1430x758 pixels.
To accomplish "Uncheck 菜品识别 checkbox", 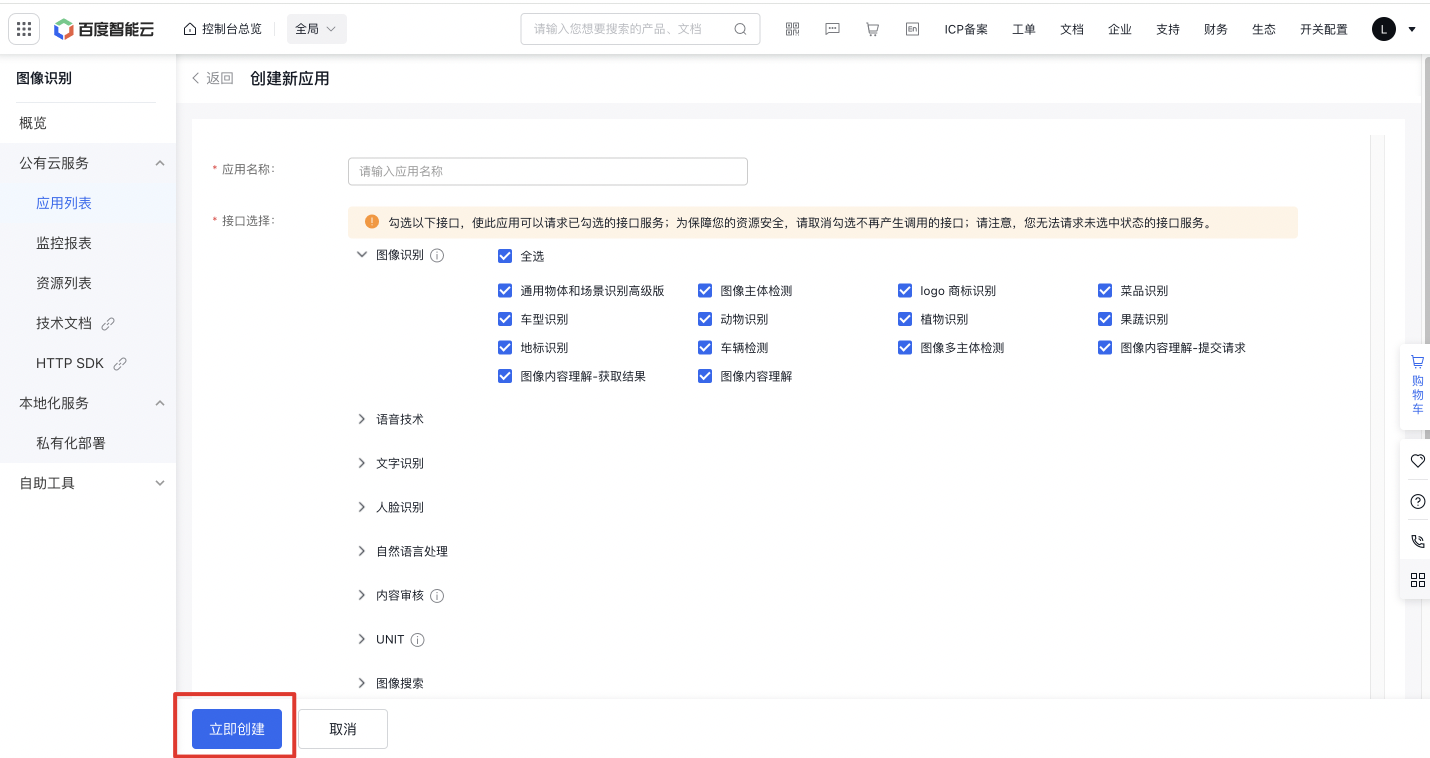I will tap(1105, 291).
